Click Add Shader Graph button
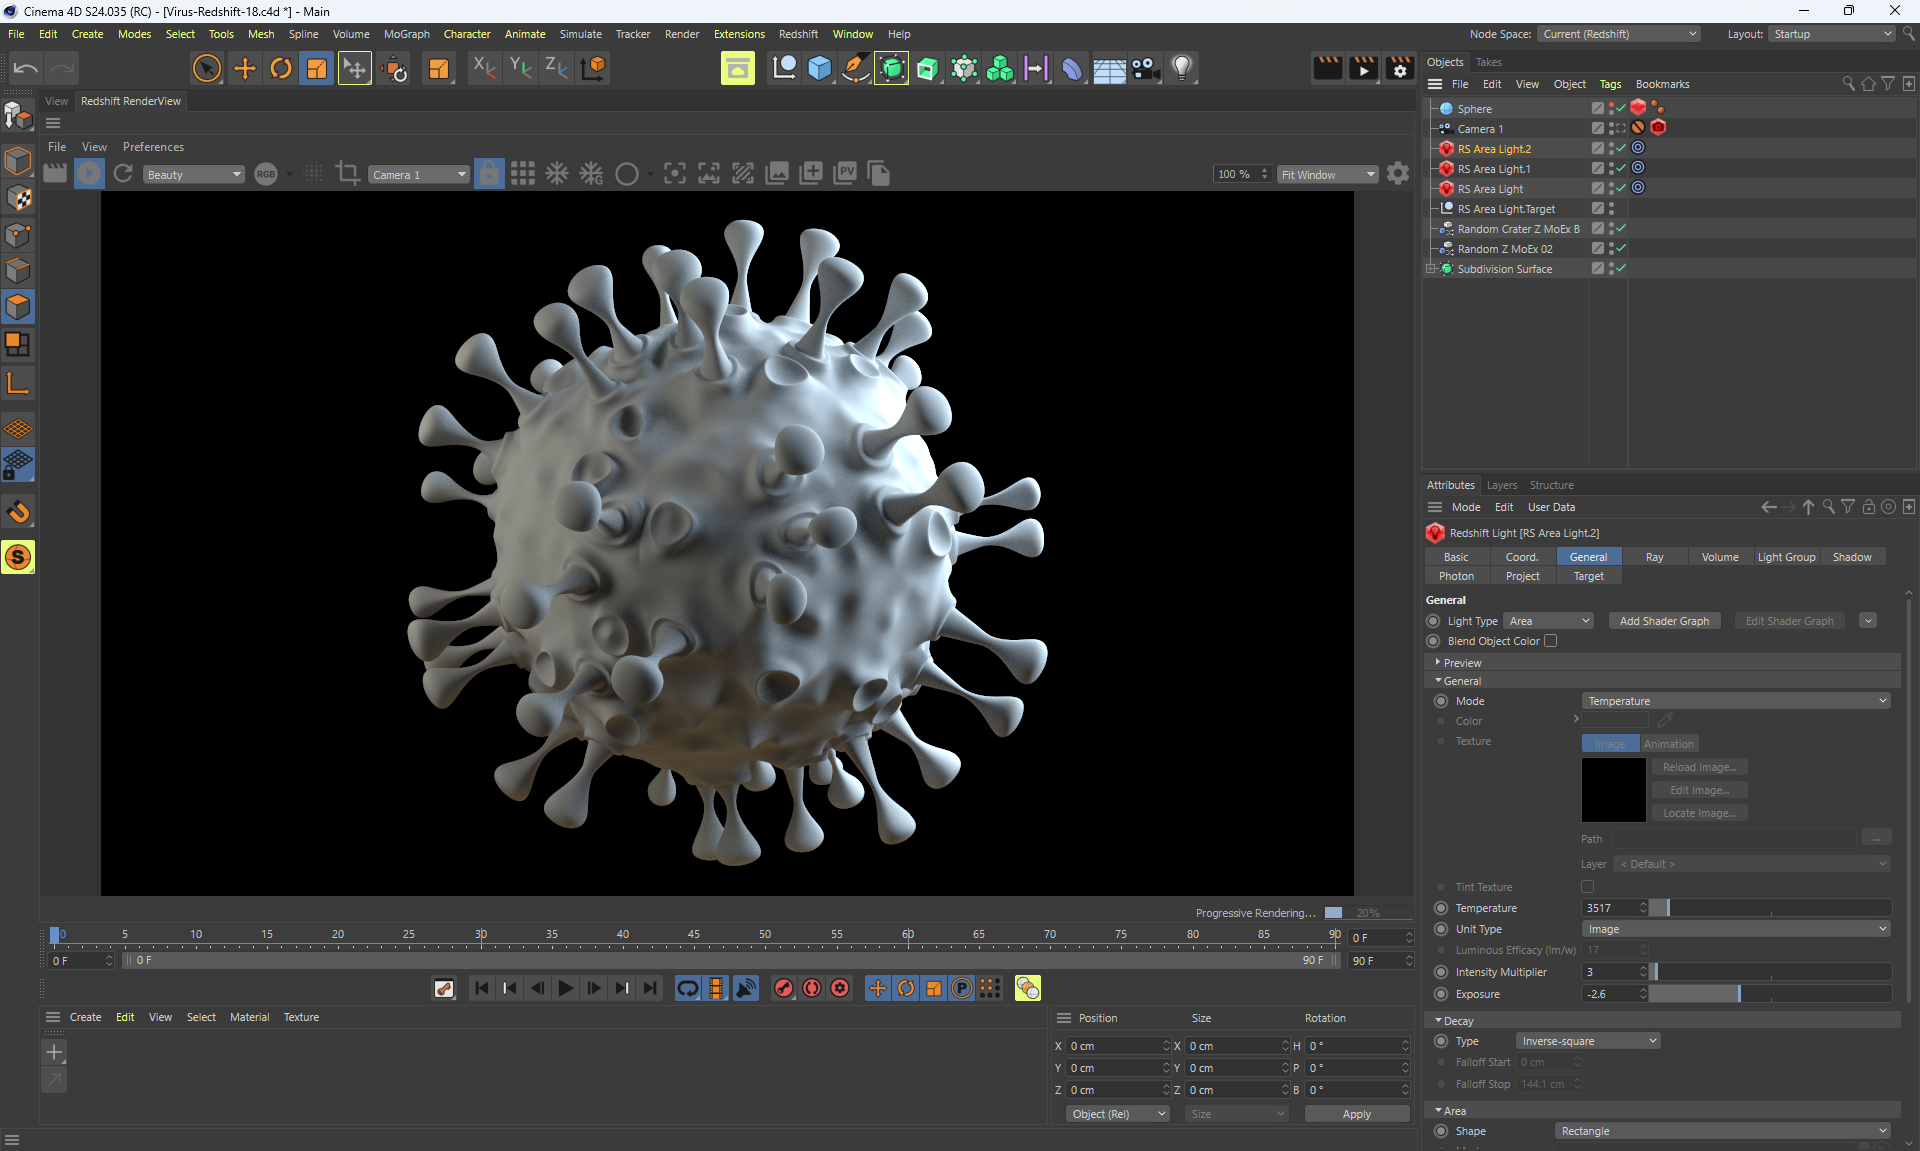 coord(1664,621)
